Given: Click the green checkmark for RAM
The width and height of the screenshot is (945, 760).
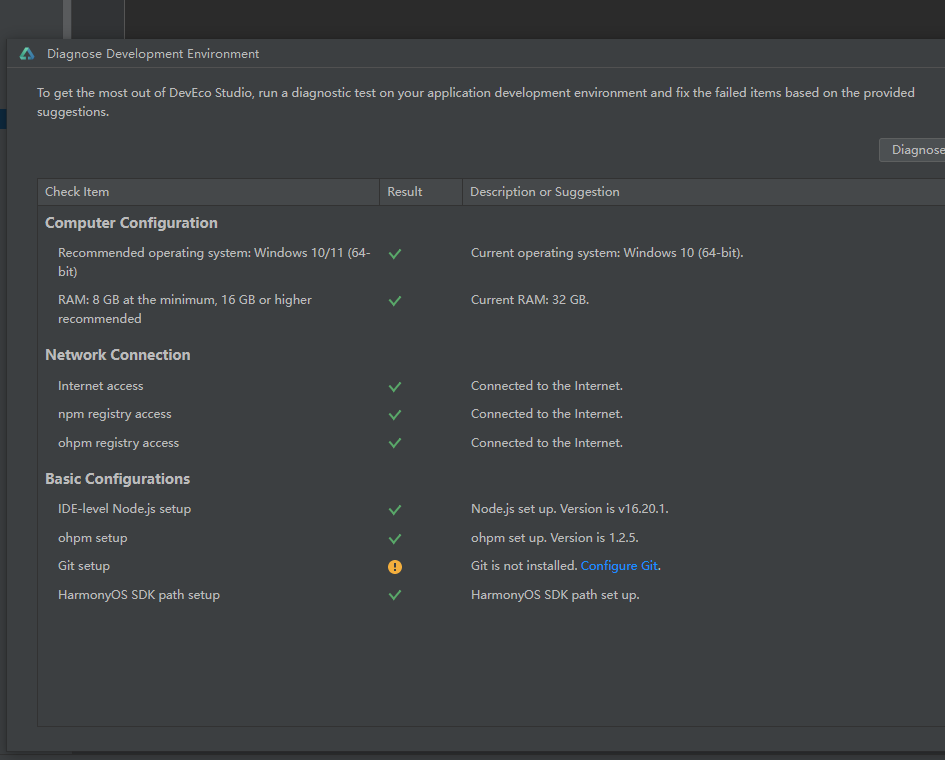Looking at the screenshot, I should pyautogui.click(x=395, y=301).
